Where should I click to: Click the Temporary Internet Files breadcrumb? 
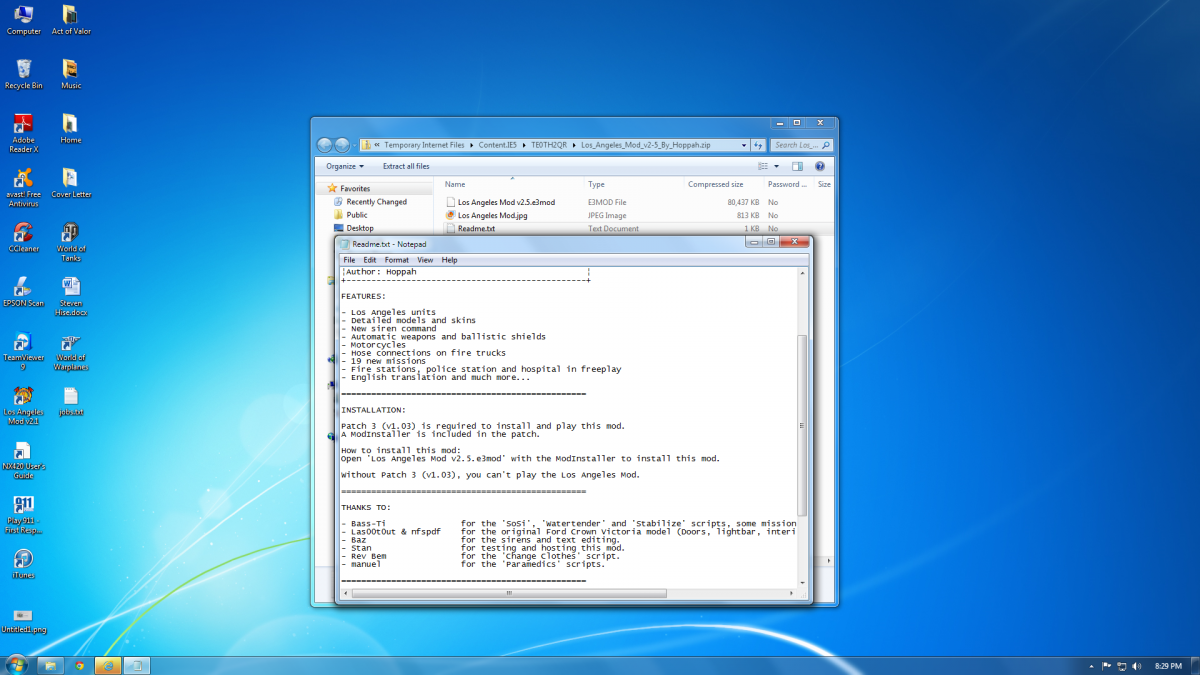[x=425, y=145]
